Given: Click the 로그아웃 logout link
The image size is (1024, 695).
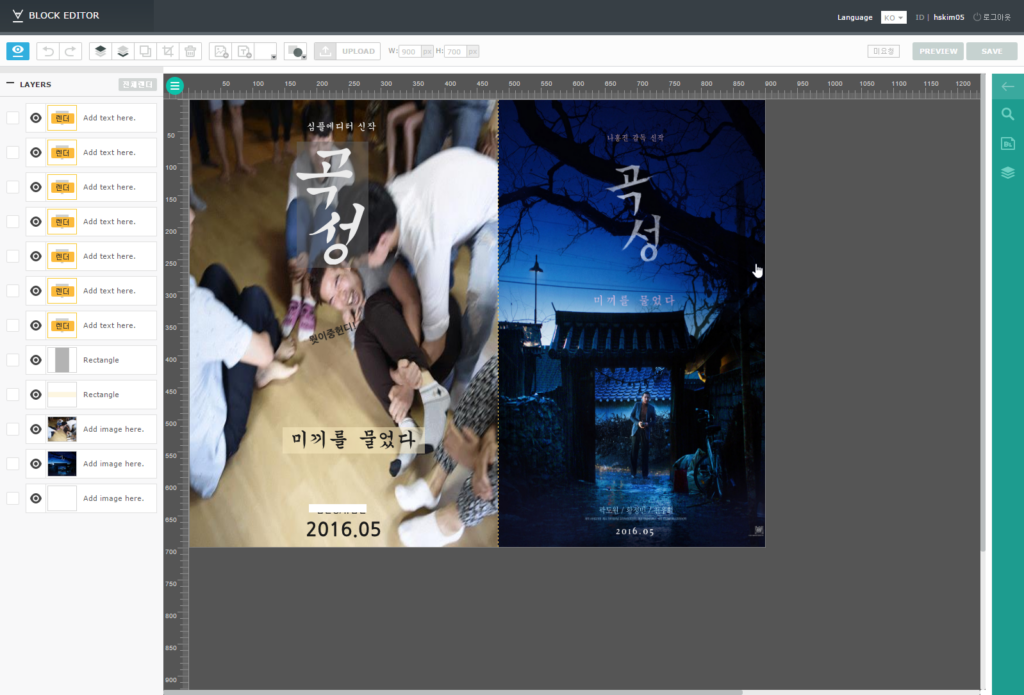Looking at the screenshot, I should pyautogui.click(x=994, y=17).
